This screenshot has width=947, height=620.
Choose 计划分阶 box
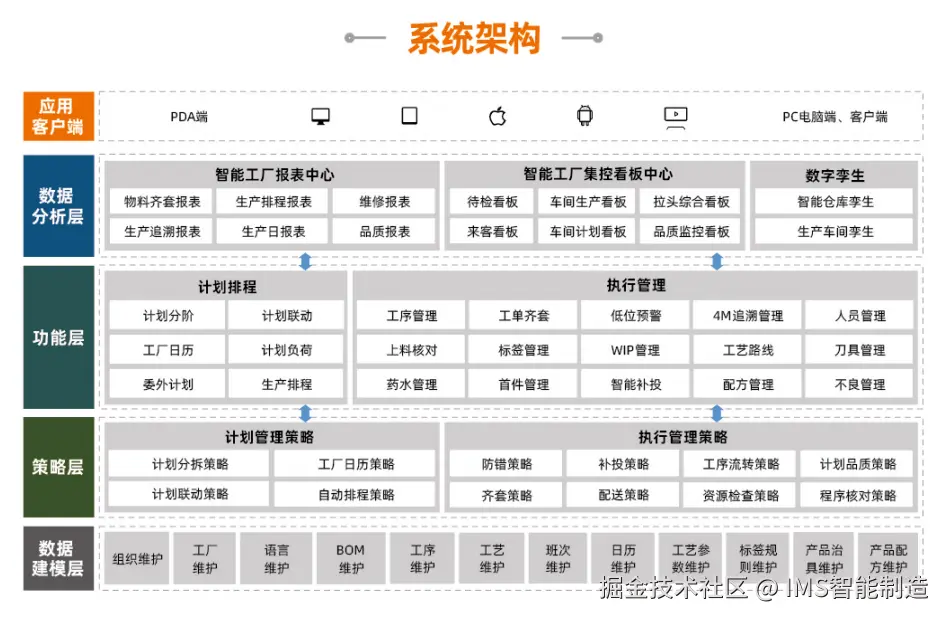pyautogui.click(x=168, y=316)
